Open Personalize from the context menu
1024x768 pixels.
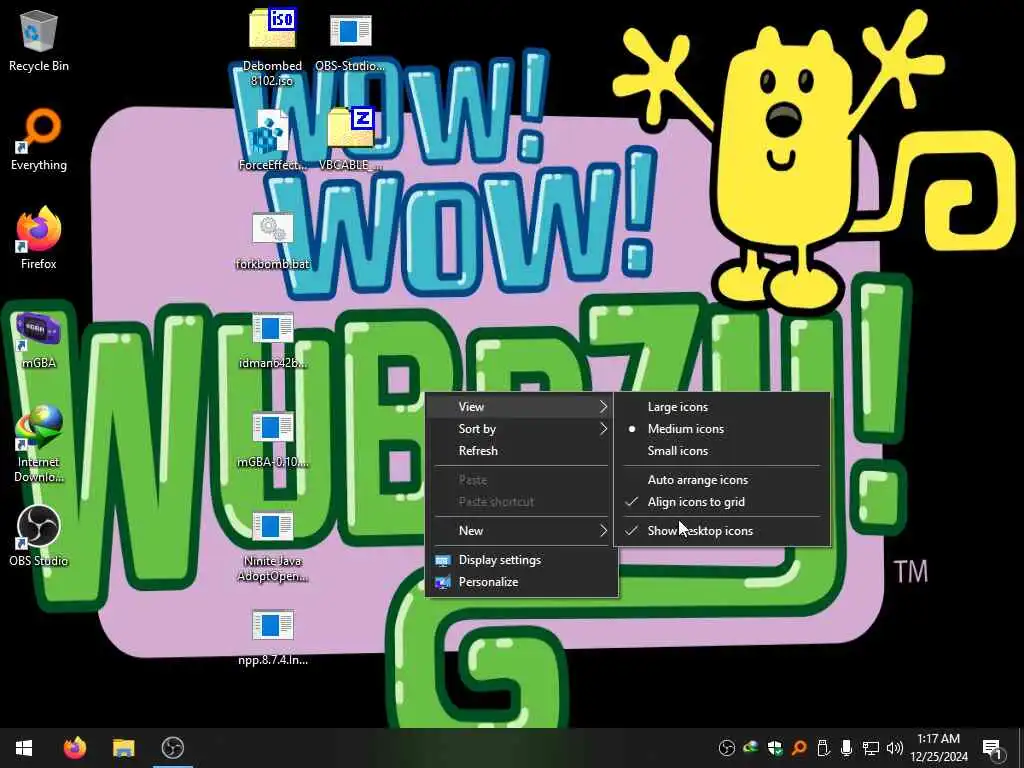pos(521,582)
